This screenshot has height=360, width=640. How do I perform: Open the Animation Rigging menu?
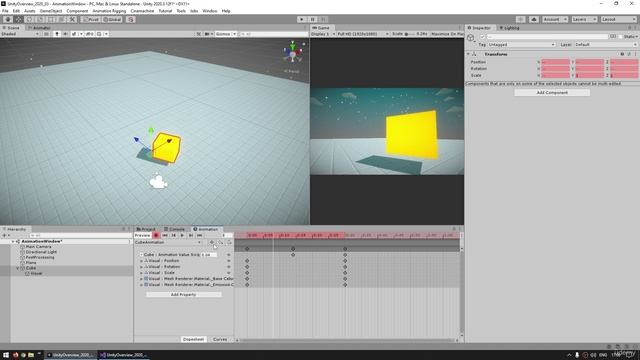pyautogui.click(x=109, y=11)
